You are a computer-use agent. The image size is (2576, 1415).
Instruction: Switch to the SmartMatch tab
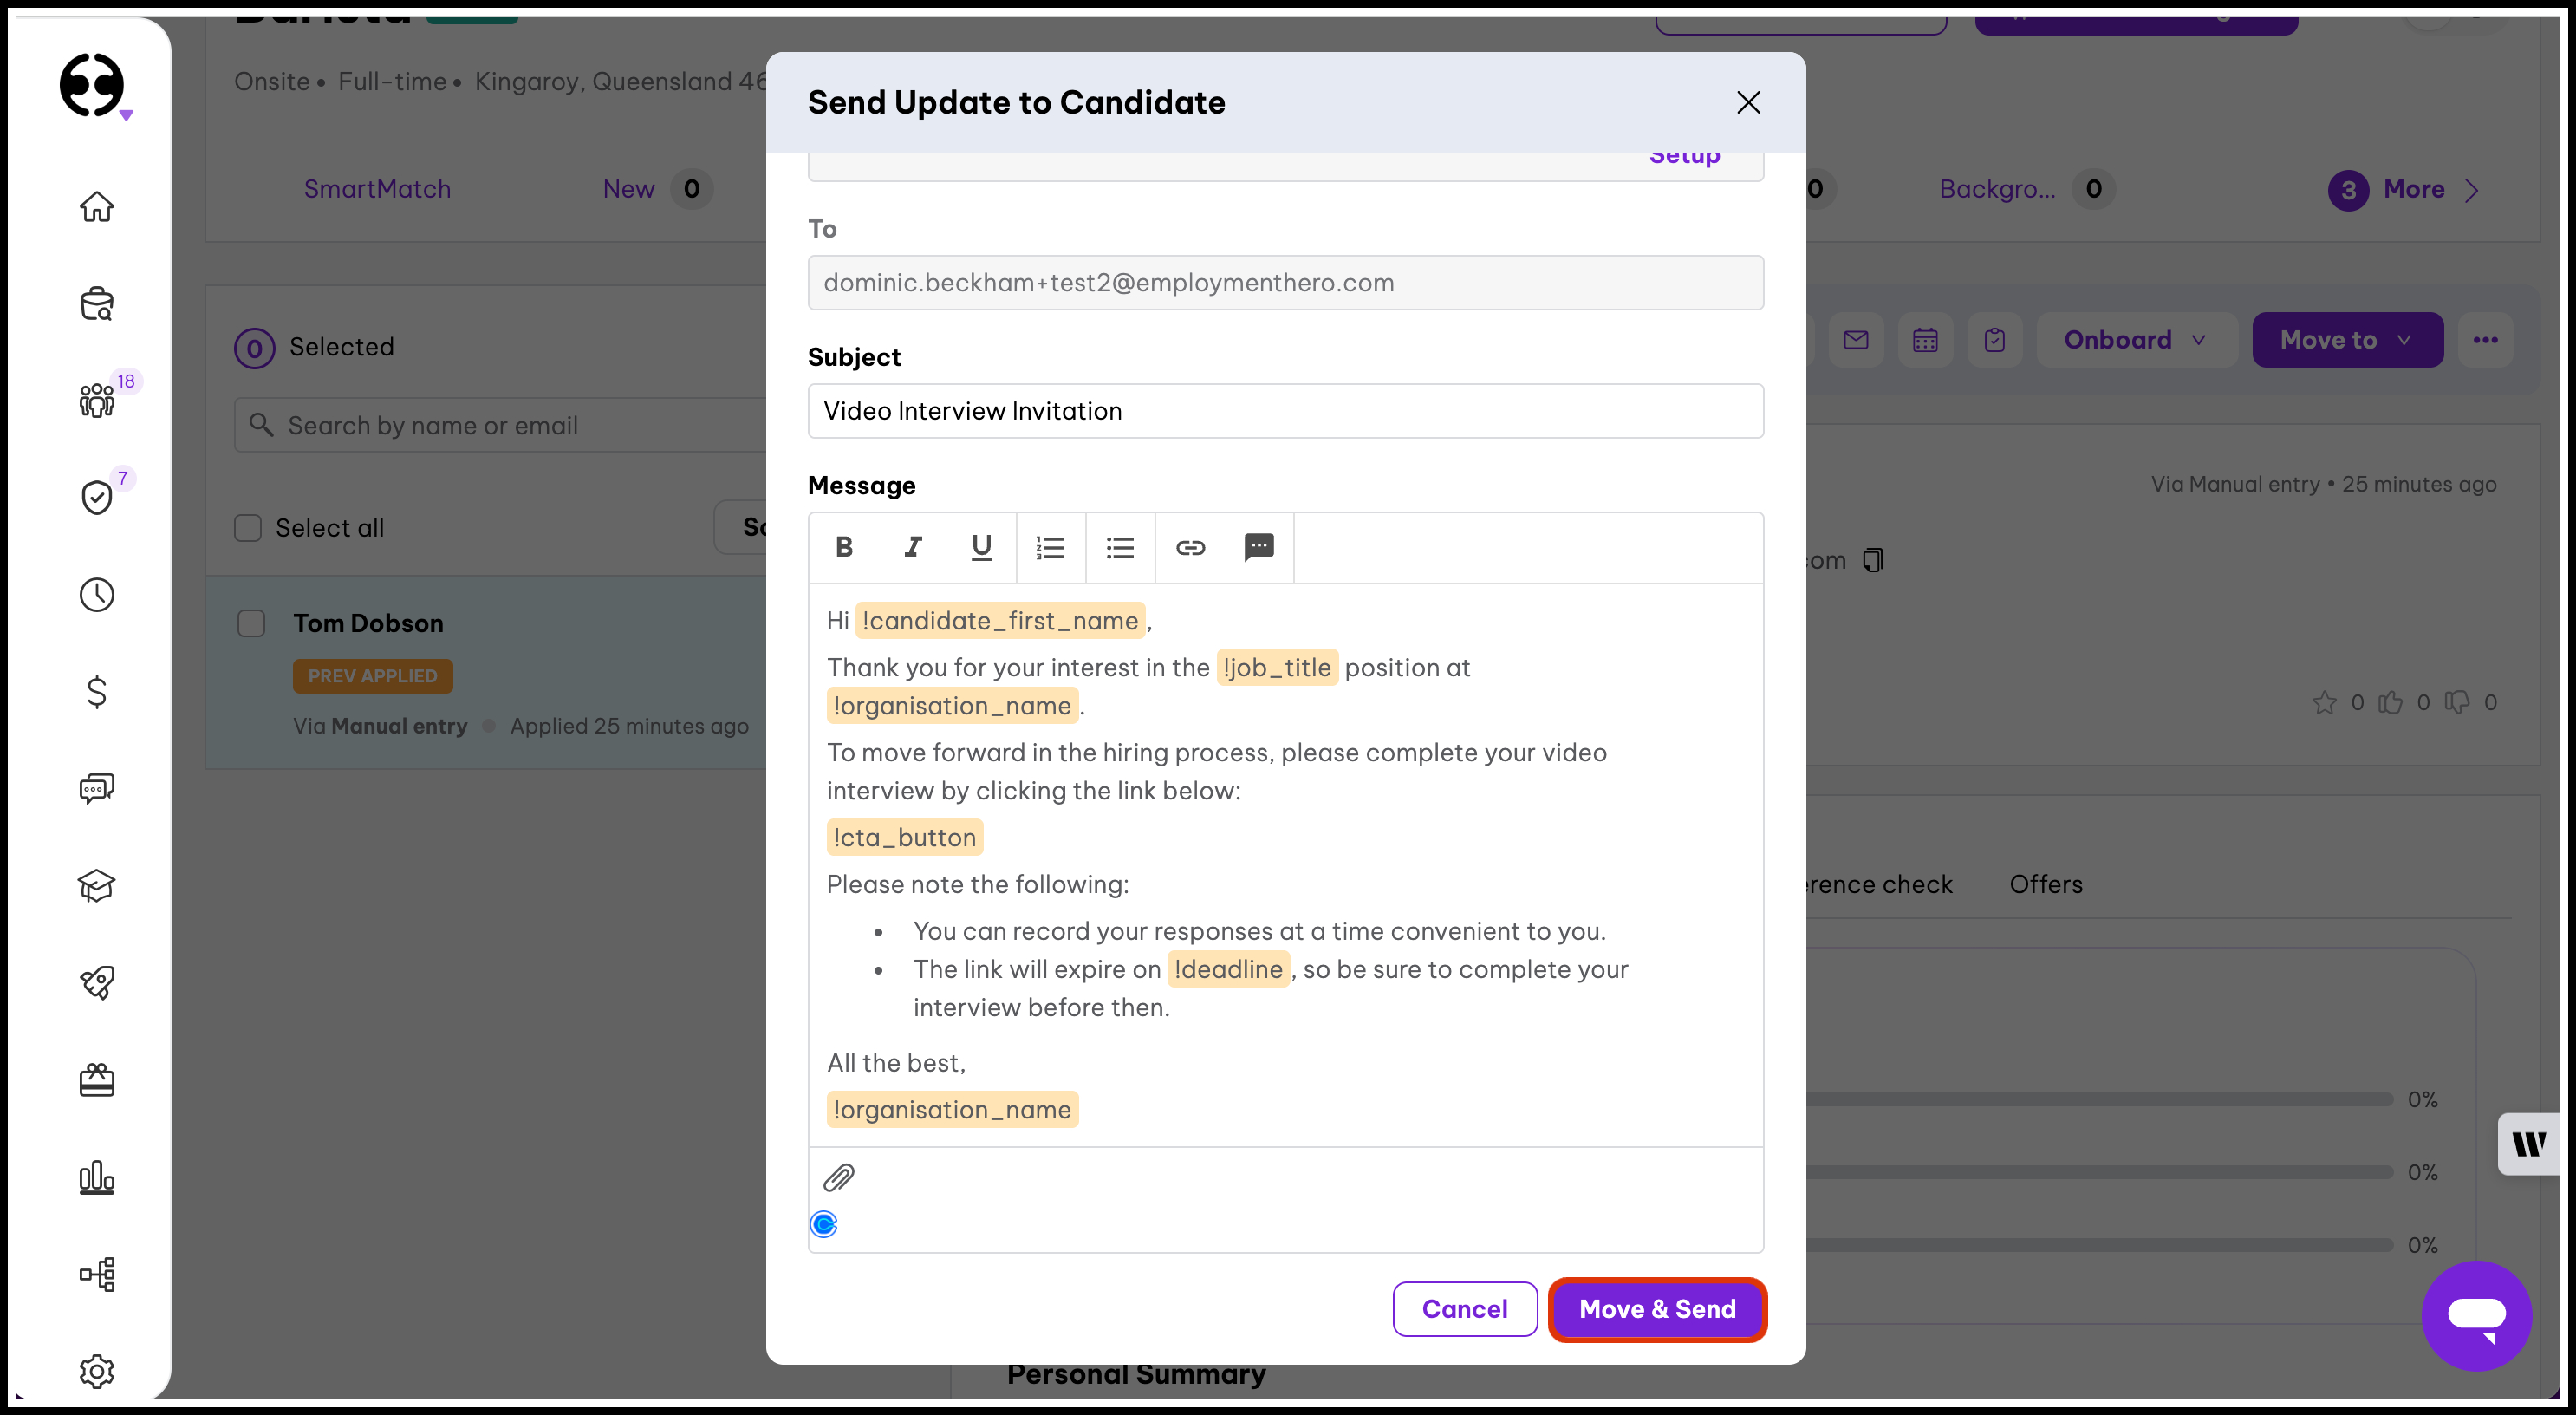377,189
